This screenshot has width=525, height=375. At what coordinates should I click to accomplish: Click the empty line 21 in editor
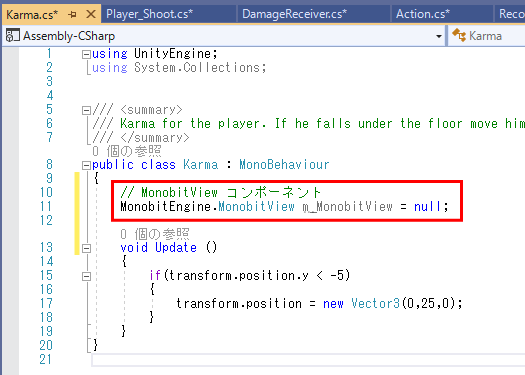[x=308, y=360]
